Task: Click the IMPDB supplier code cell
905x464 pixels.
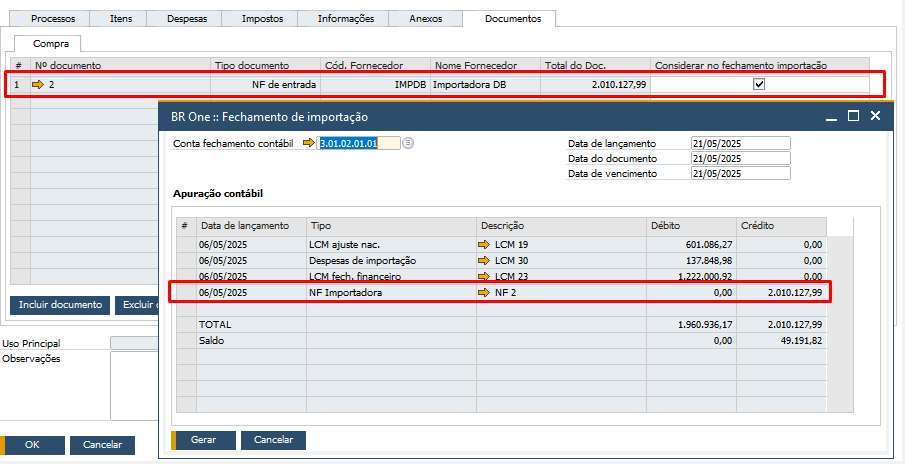Action: click(375, 85)
